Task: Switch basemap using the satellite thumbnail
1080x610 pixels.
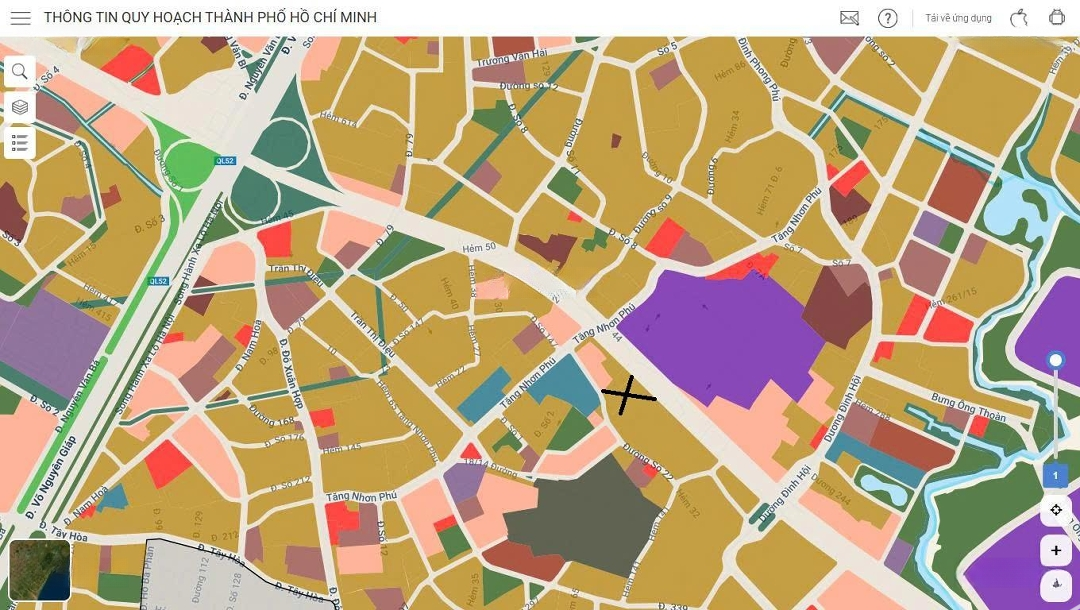Action: [40, 570]
